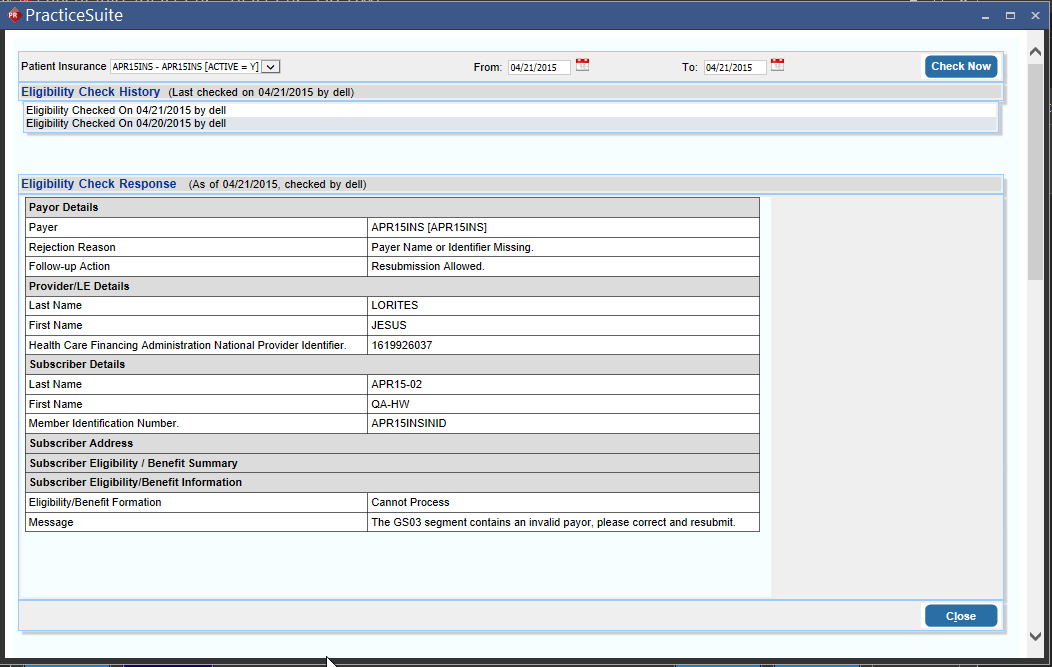Viewport: 1052px width, 667px height.
Task: Click the Member Identification Number value APR15INSINID
Action: click(x=421, y=423)
